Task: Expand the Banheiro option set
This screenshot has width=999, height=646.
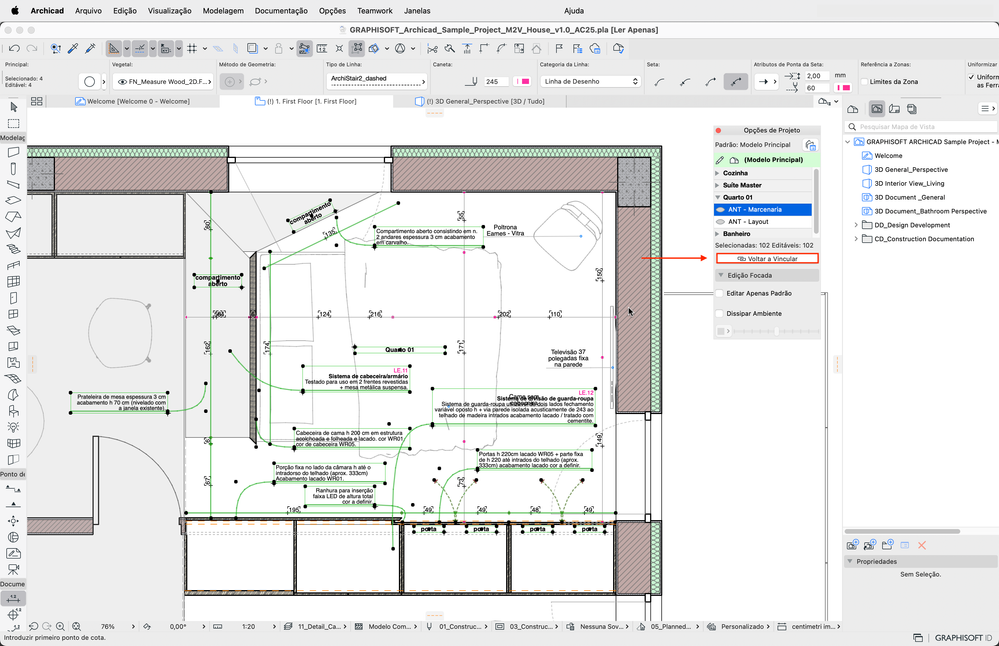Action: tap(717, 234)
